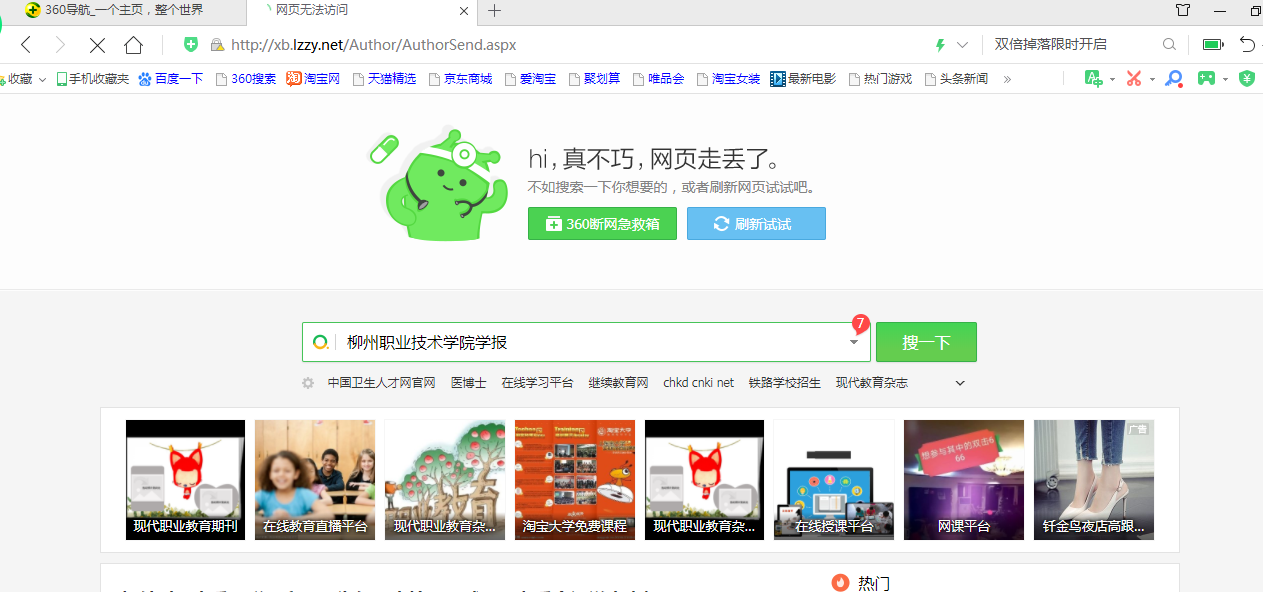This screenshot has width=1263, height=592.
Task: Click the 现代教育杂志 suggestion
Action: tap(872, 383)
